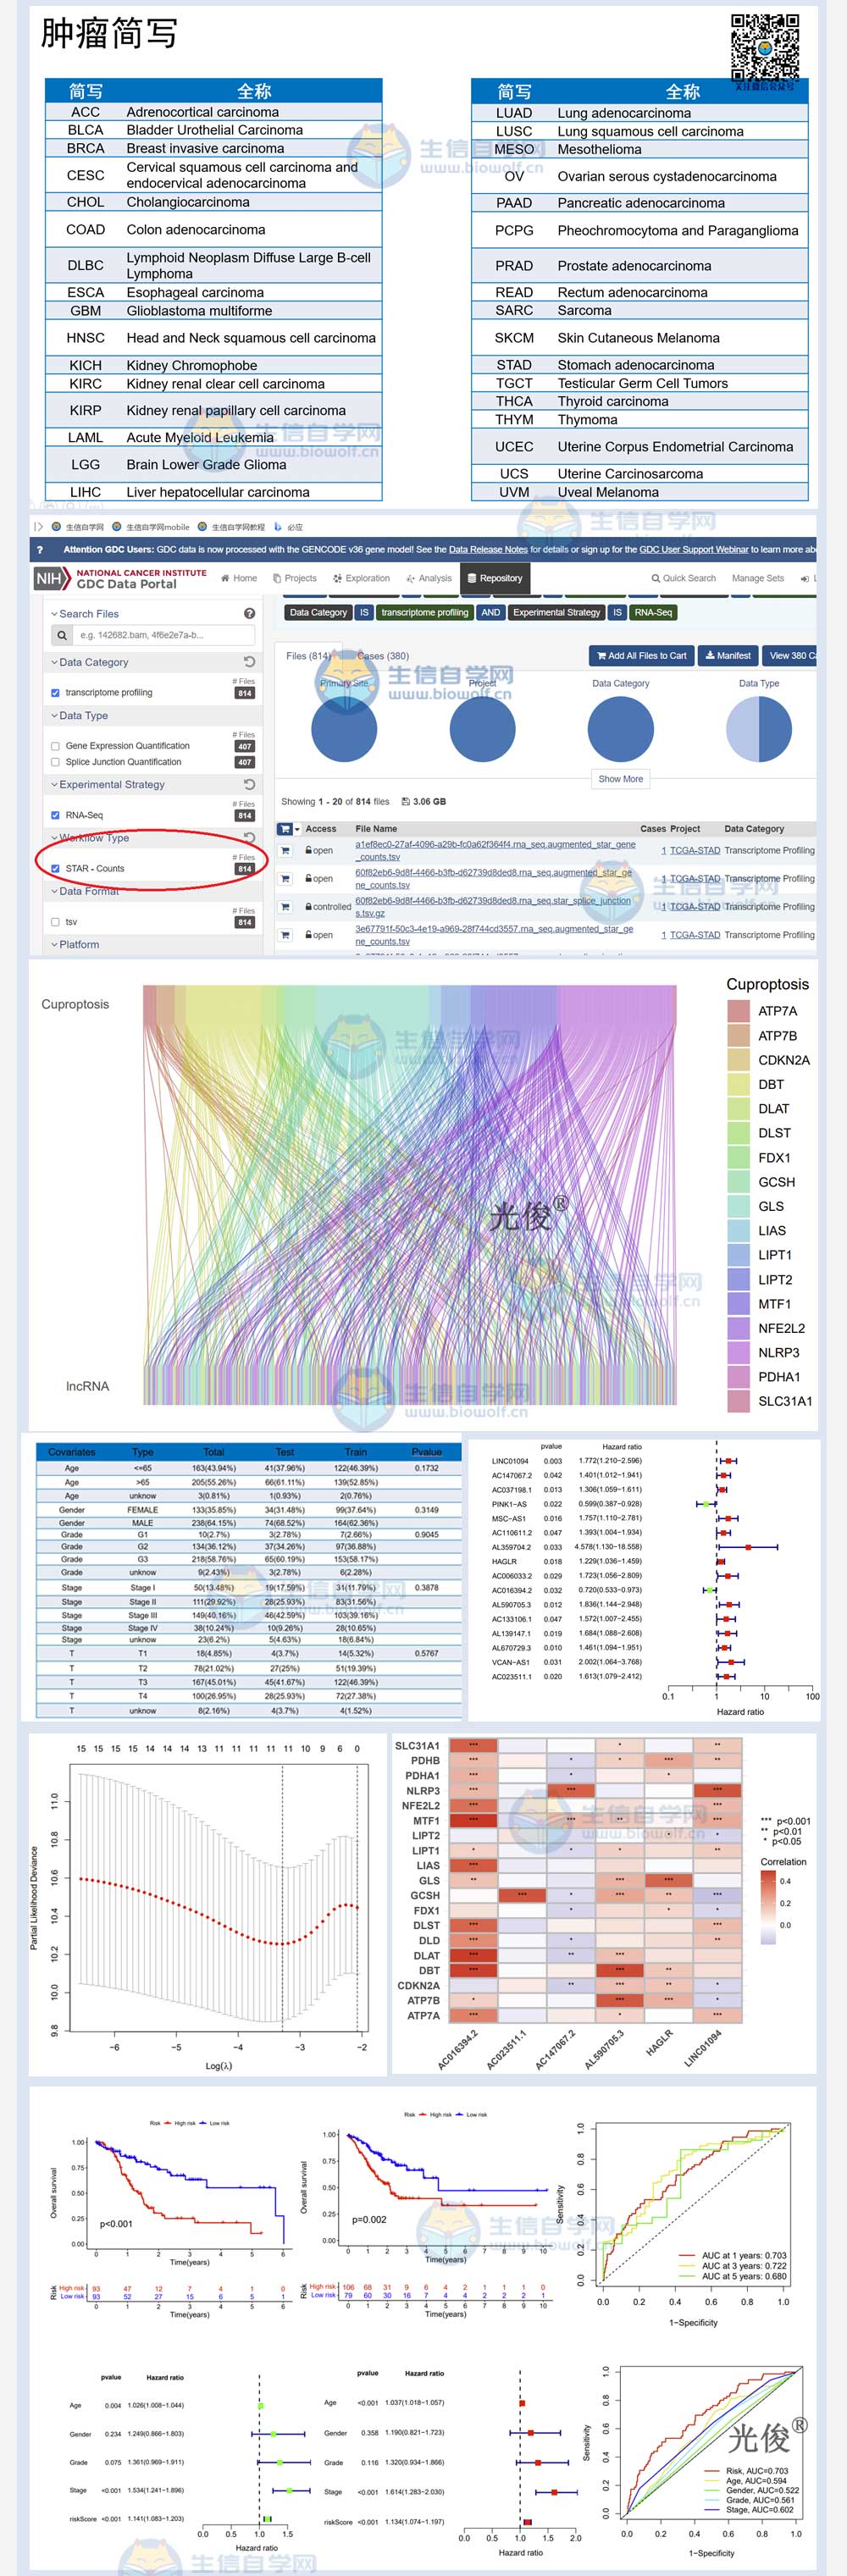Uncheck the RNA-Seq experimental strategy

coord(55,816)
